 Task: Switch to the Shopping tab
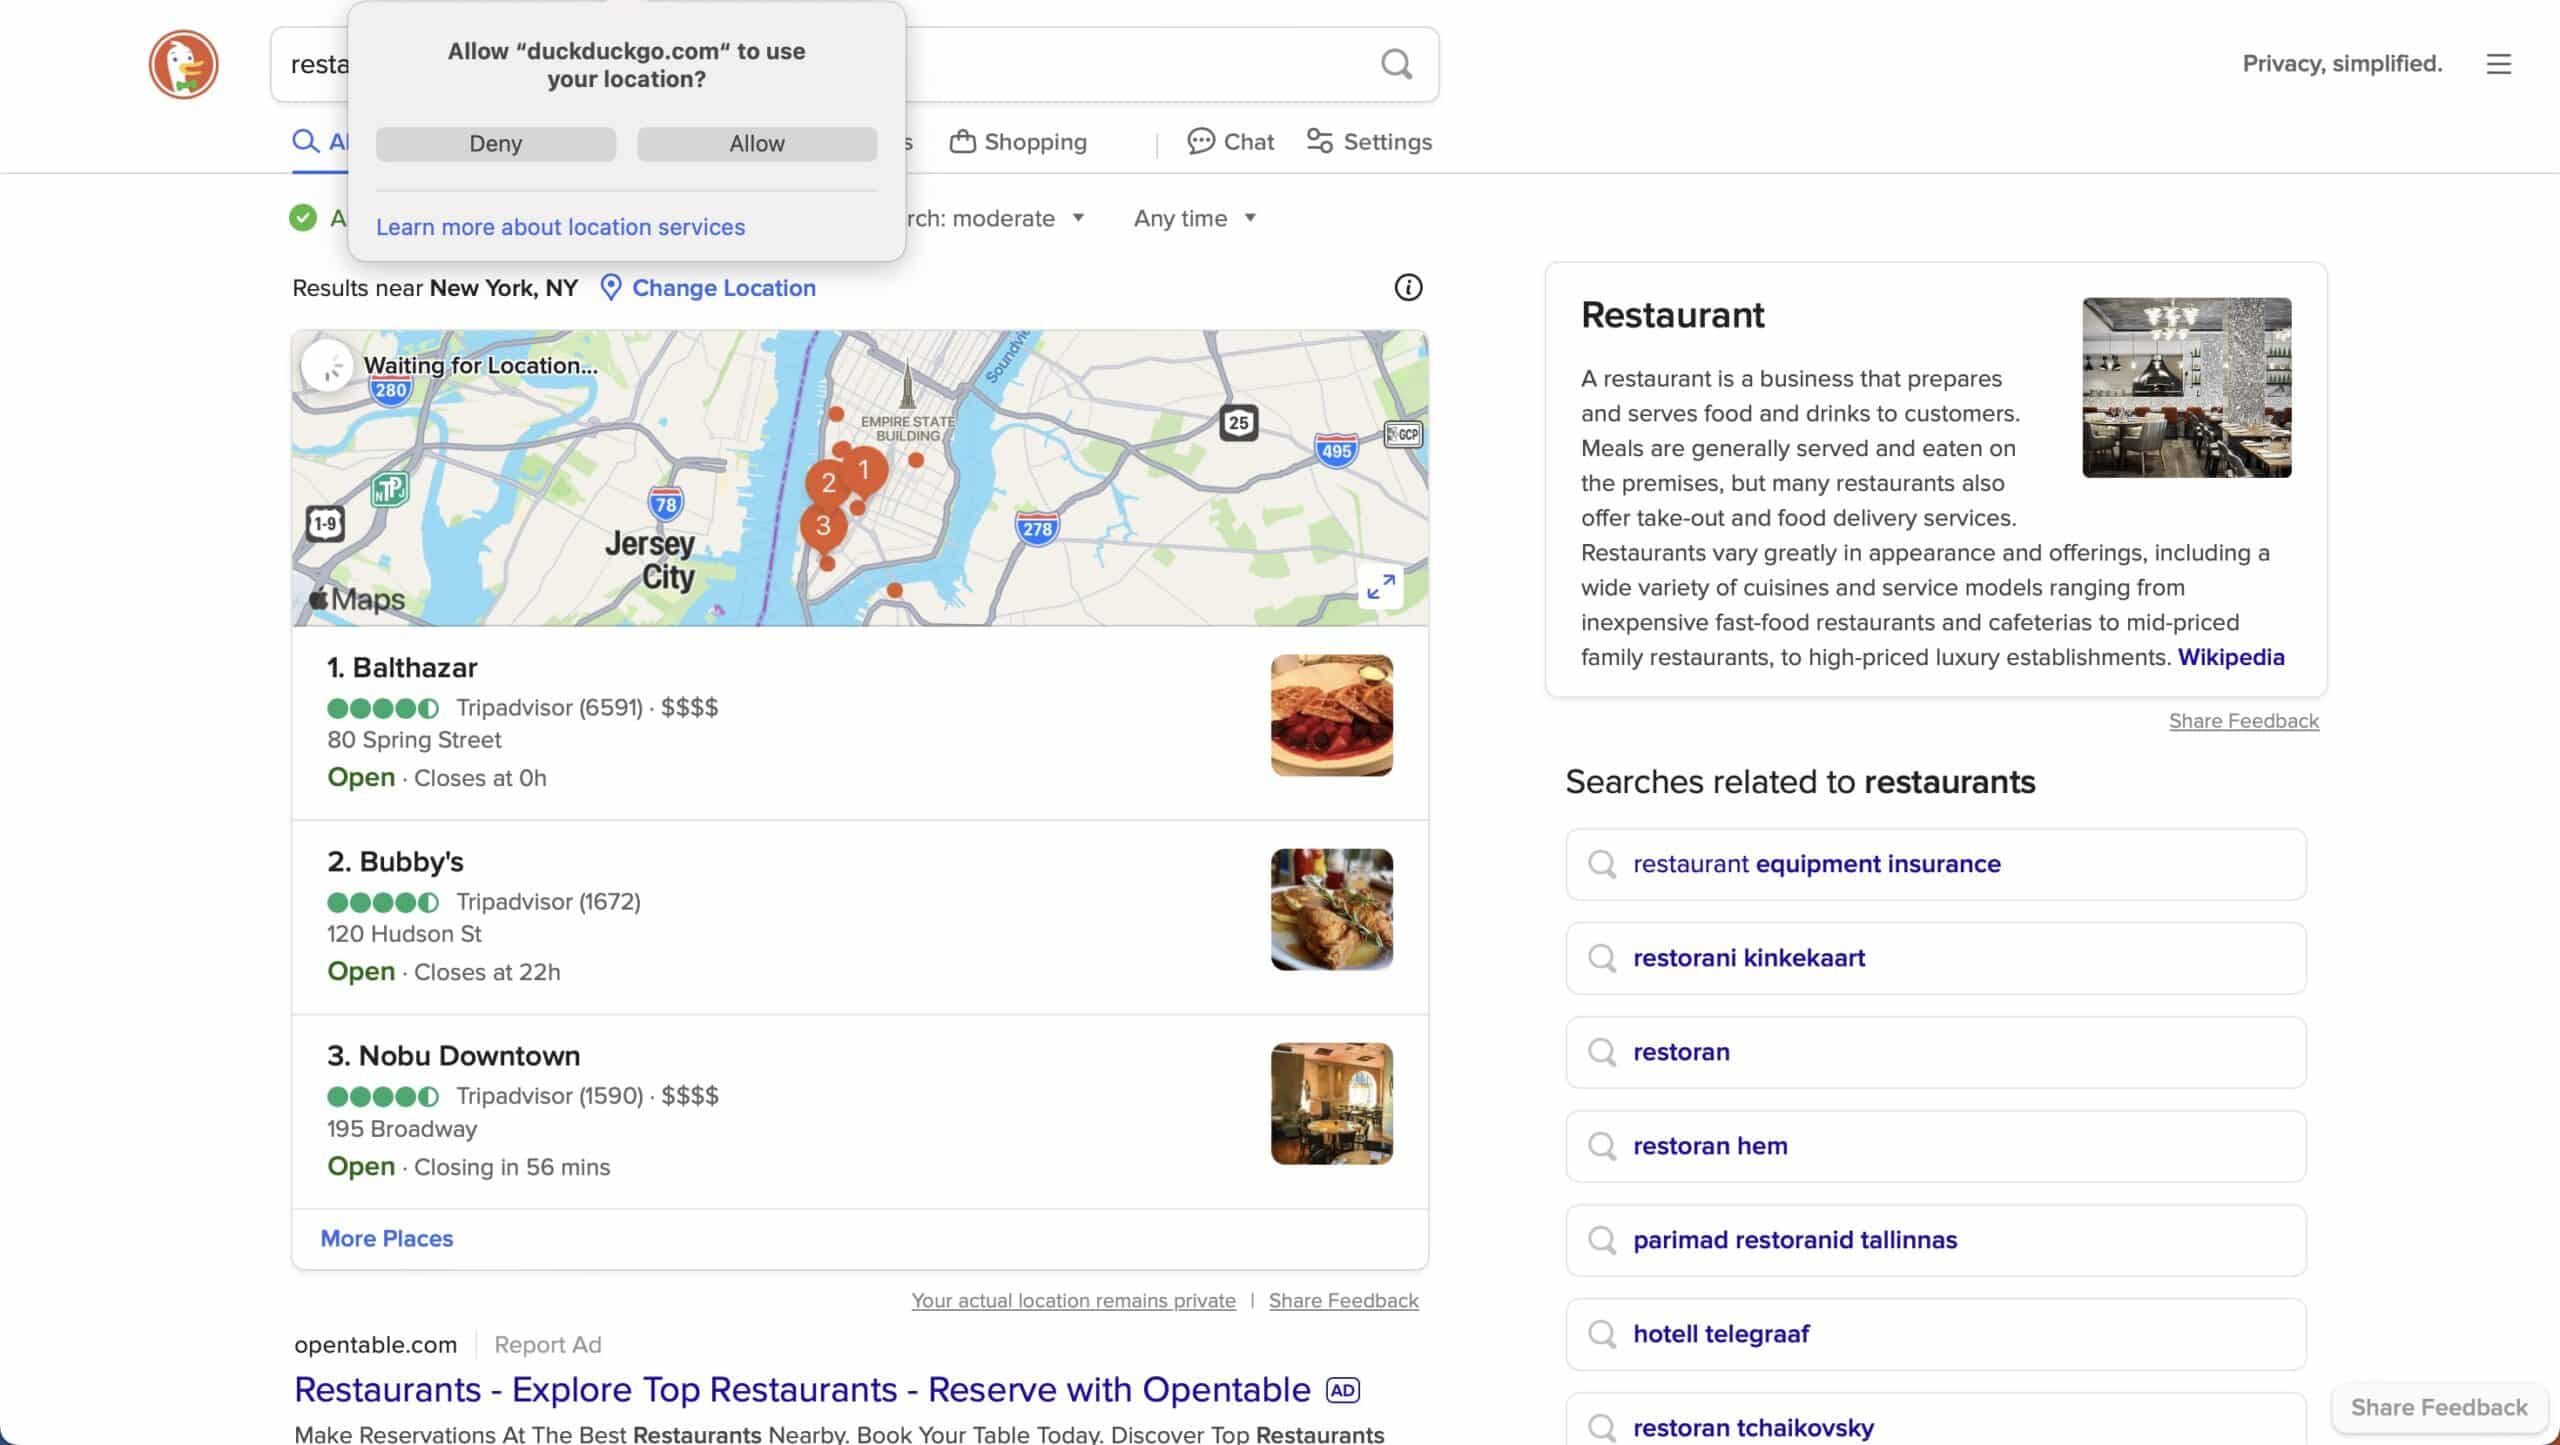click(1018, 141)
